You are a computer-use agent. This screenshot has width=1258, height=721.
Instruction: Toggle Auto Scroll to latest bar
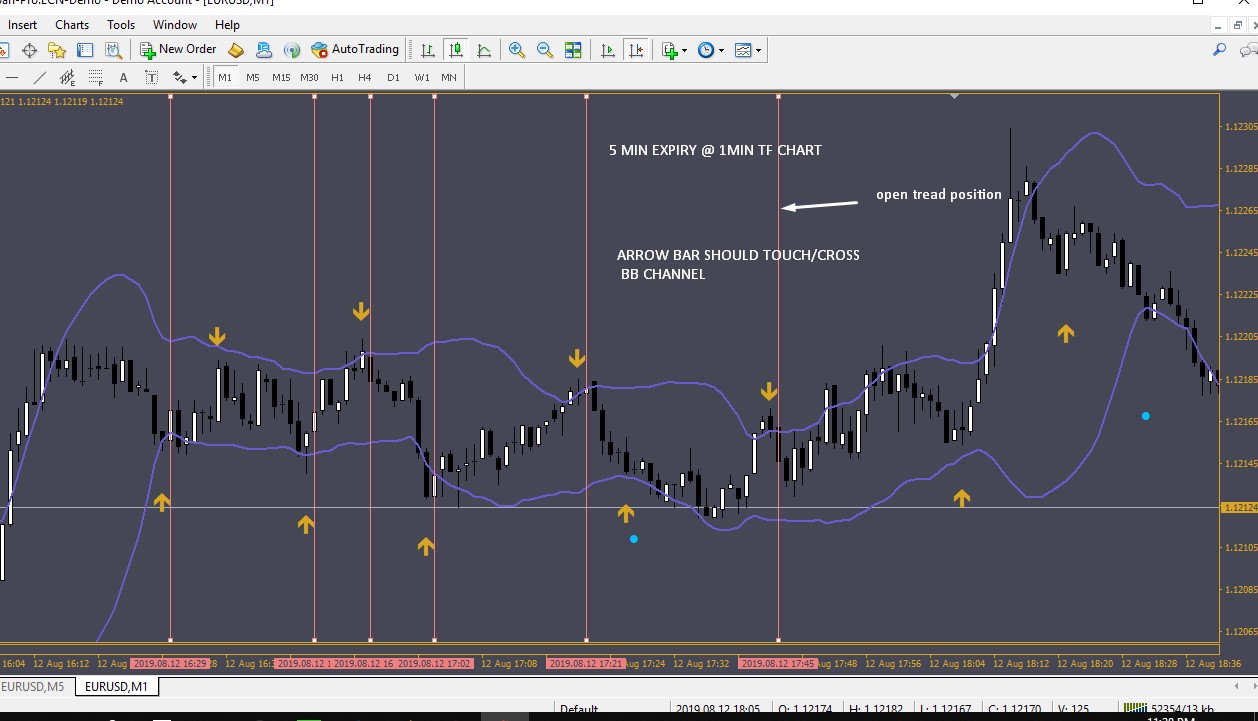(x=607, y=50)
